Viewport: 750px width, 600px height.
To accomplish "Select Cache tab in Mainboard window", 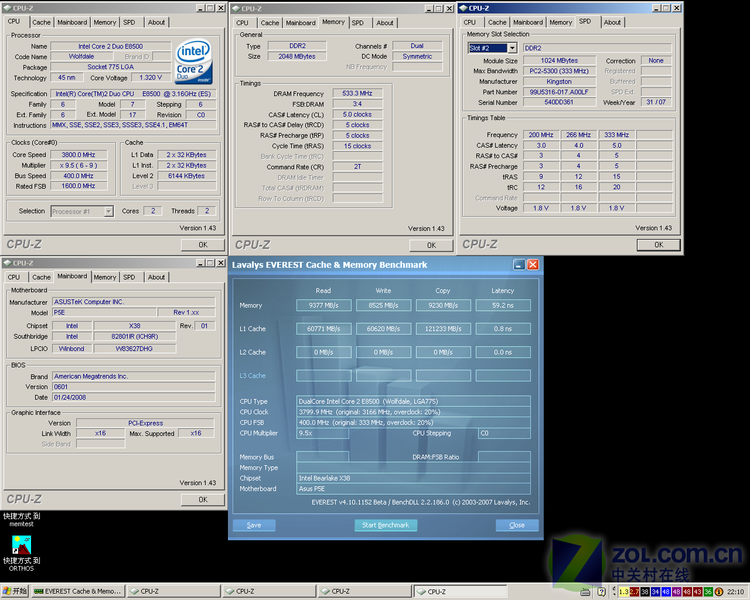I will click(41, 277).
